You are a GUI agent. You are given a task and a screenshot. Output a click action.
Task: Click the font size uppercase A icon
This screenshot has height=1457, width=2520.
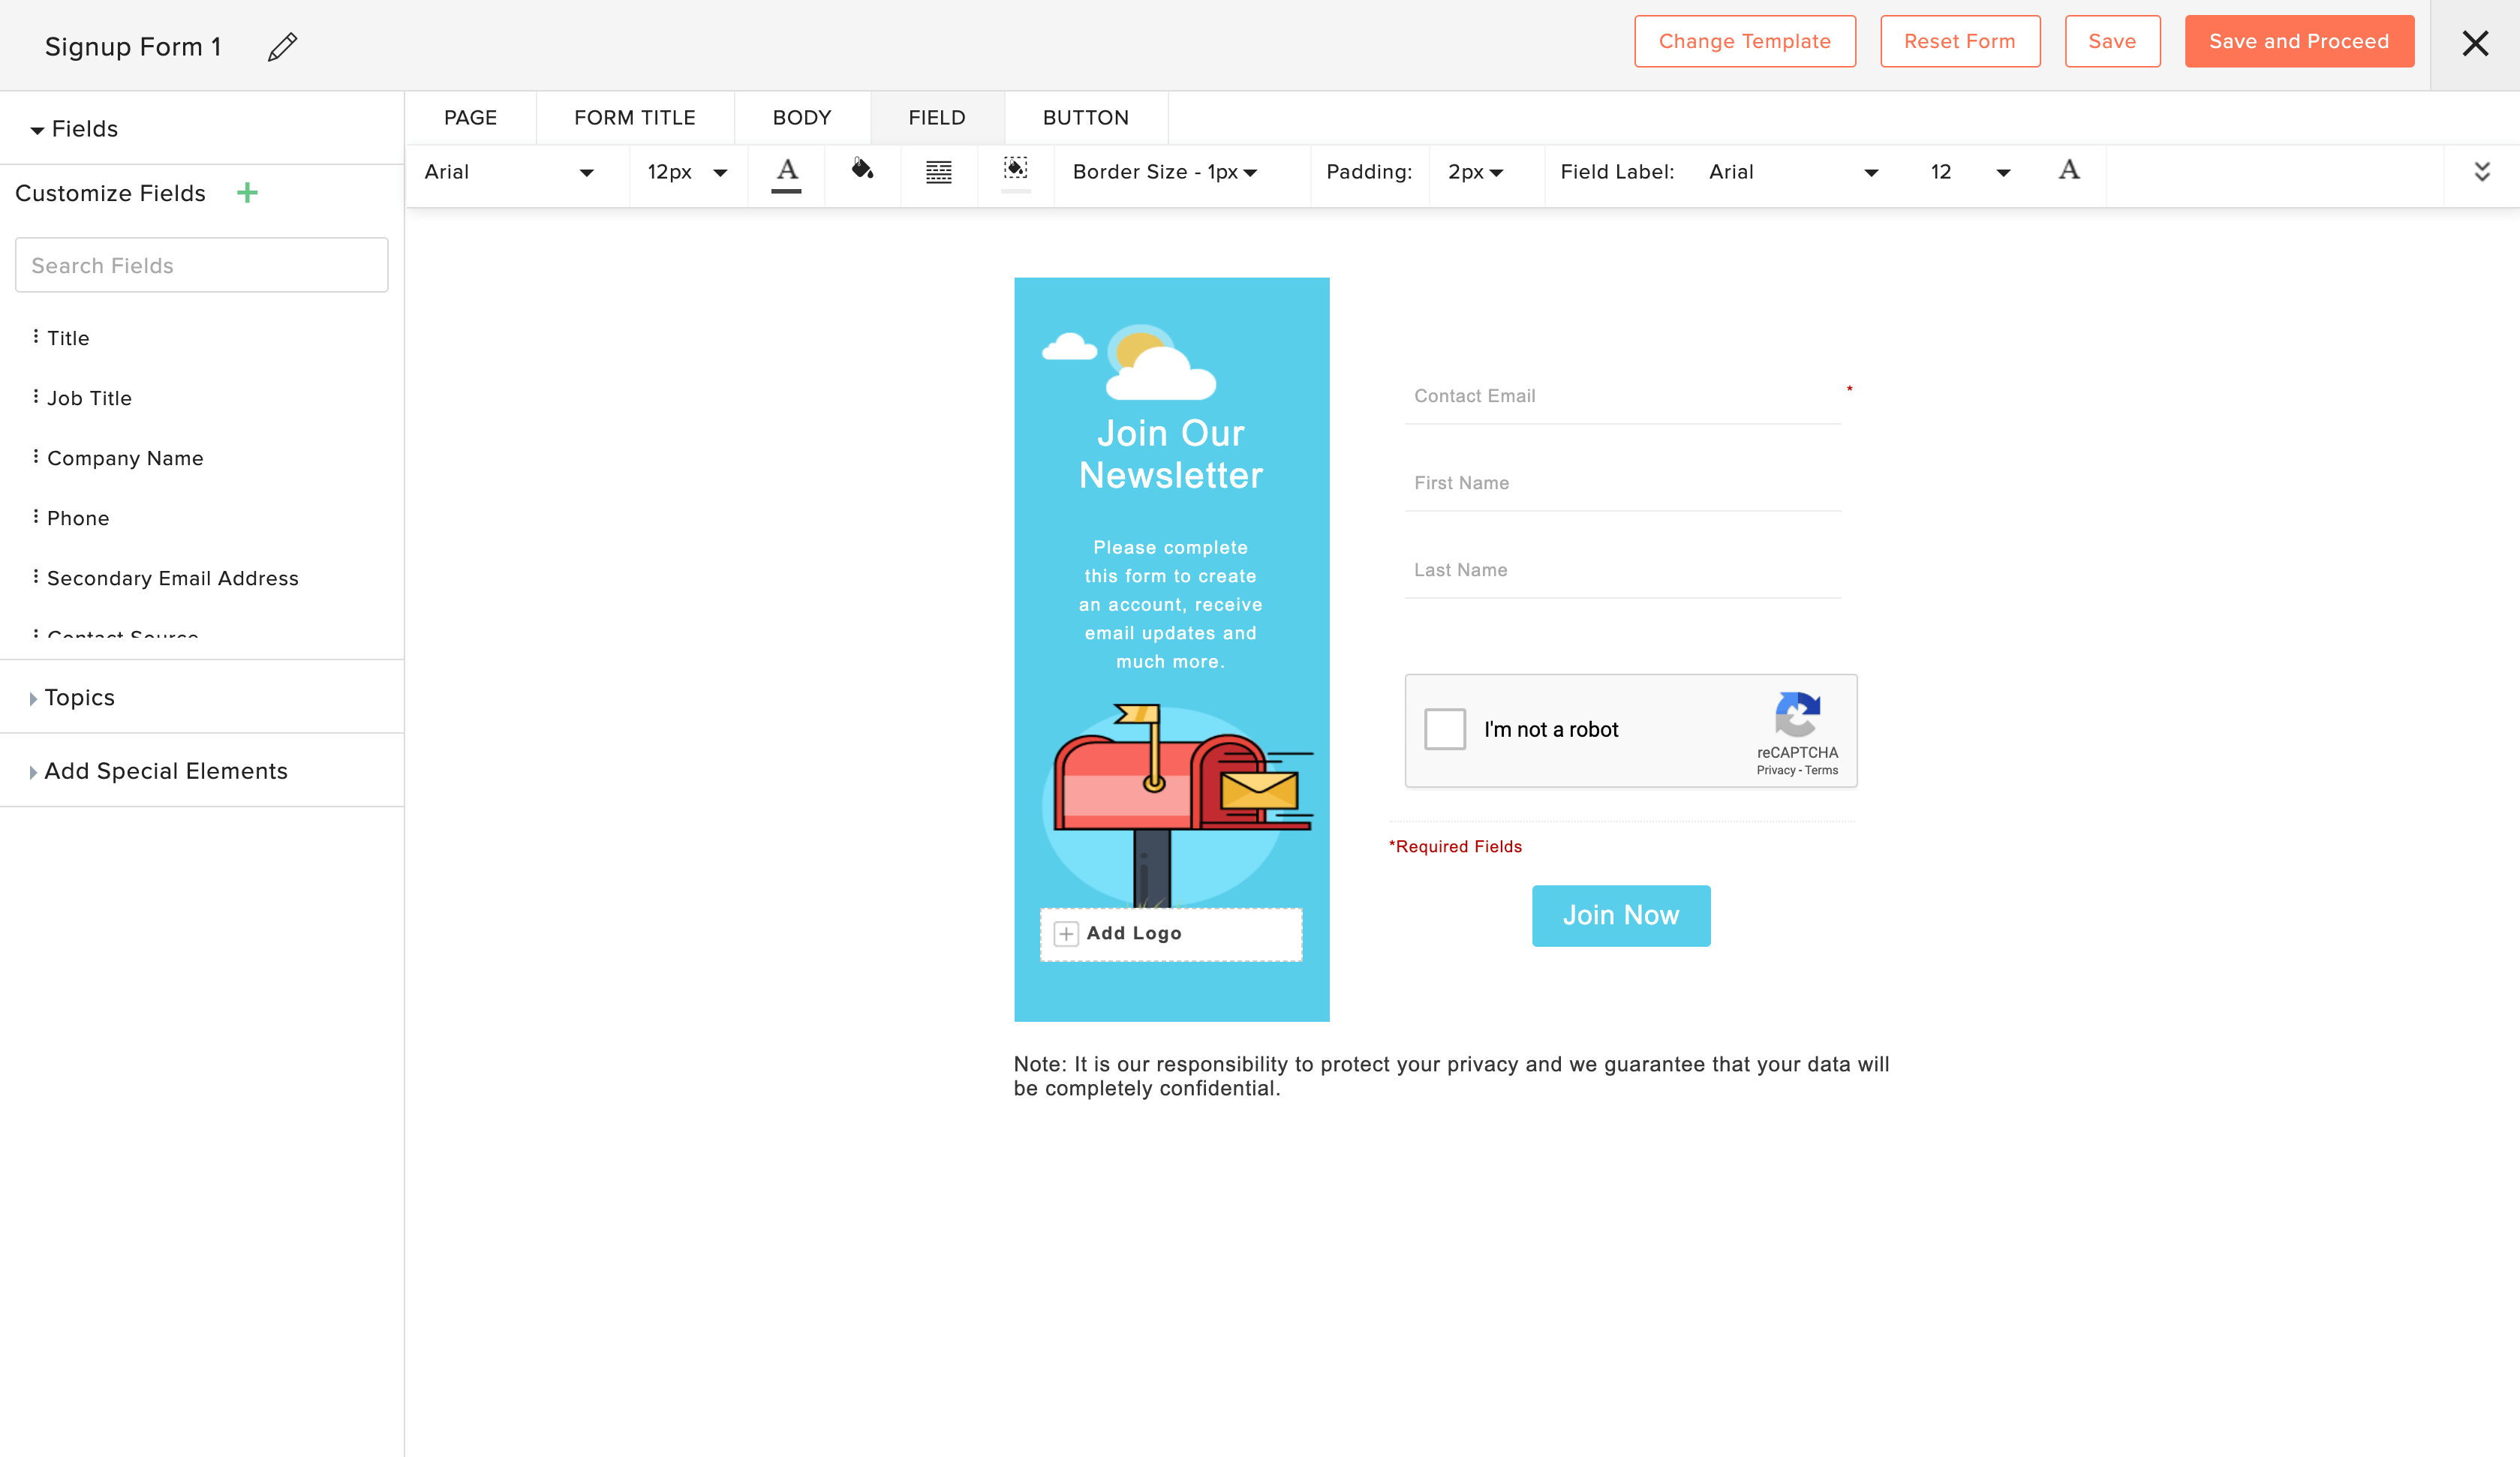(x=2069, y=172)
